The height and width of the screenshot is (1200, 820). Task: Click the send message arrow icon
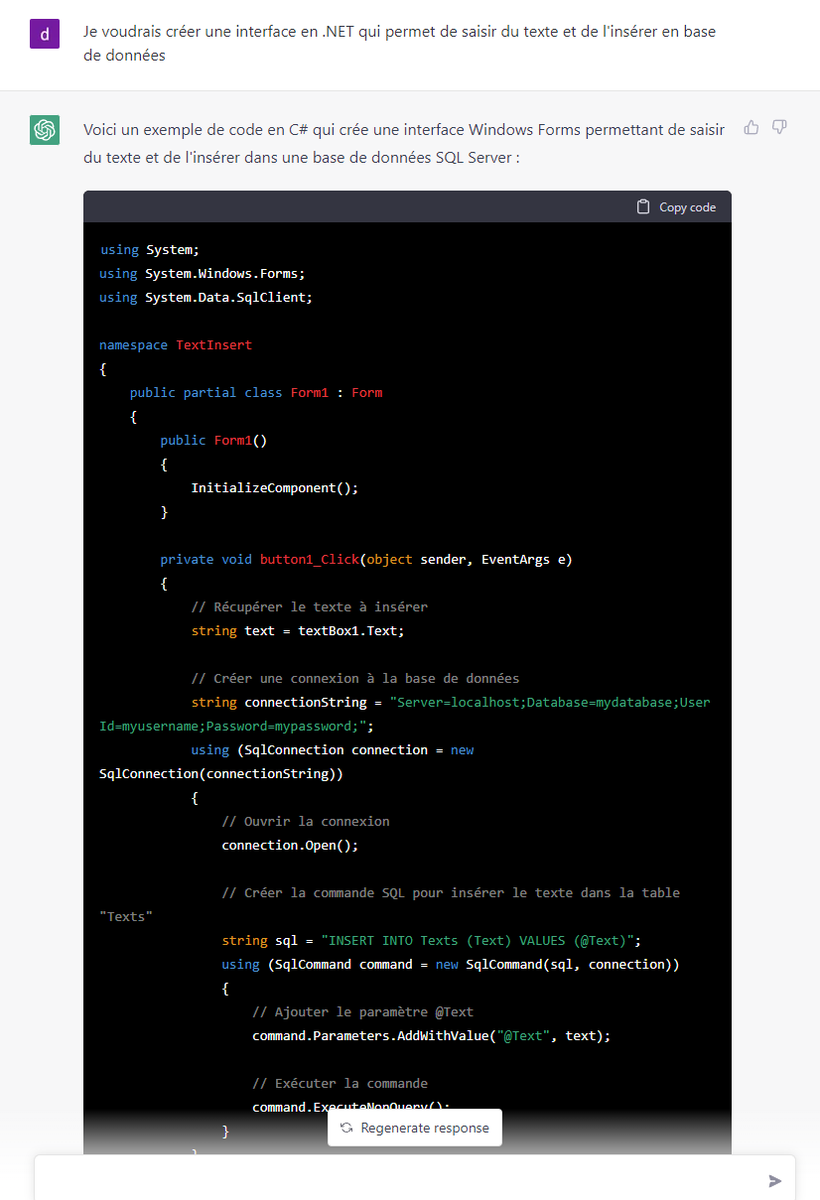(x=775, y=1181)
